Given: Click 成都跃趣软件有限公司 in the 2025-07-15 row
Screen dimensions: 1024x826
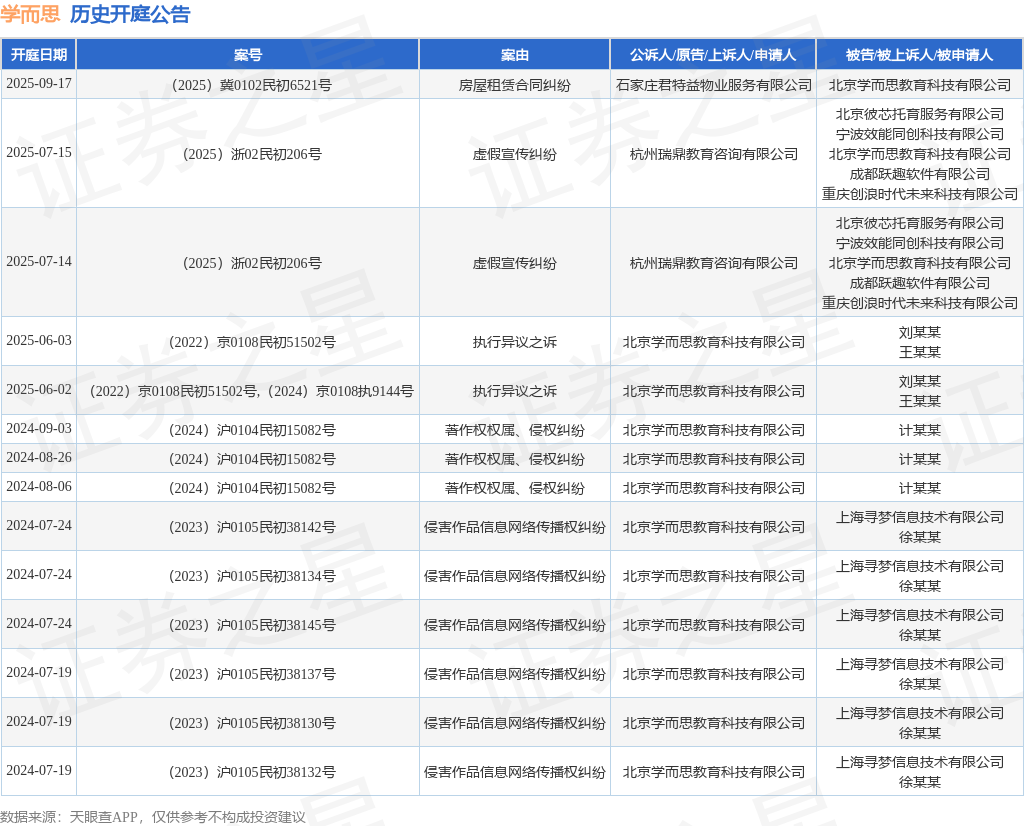Looking at the screenshot, I should pos(920,174).
